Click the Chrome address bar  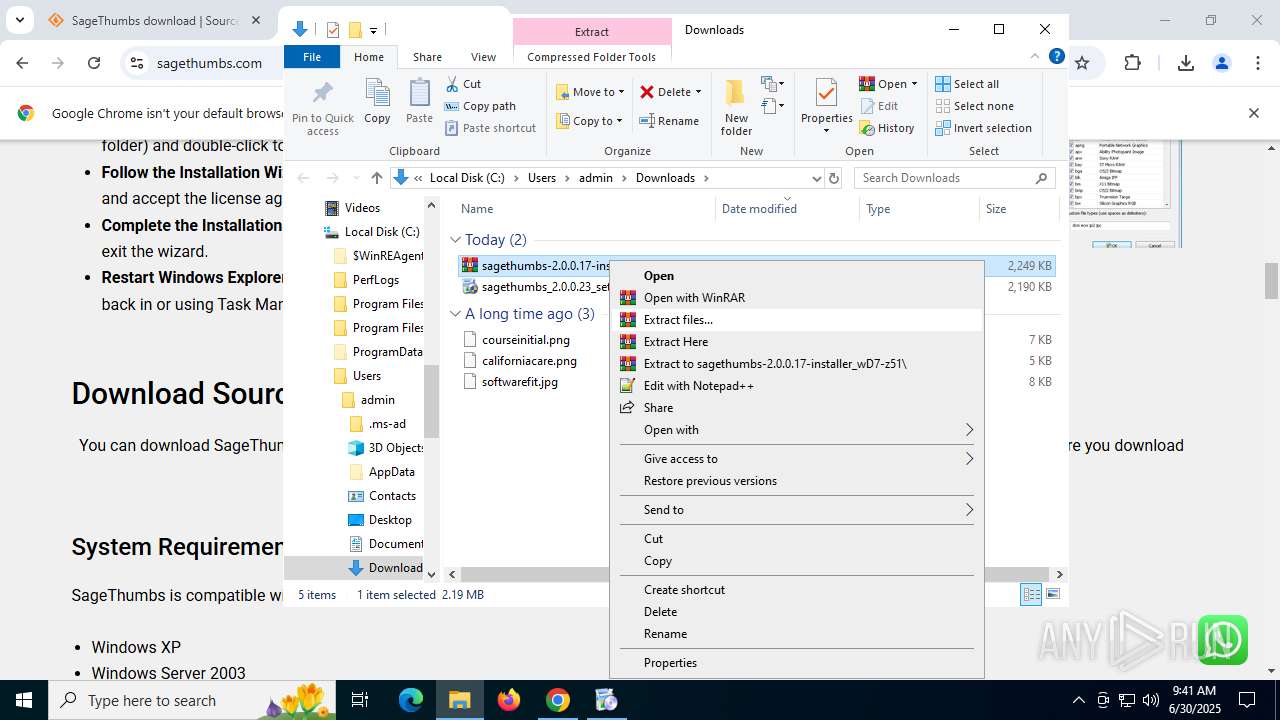pos(208,63)
